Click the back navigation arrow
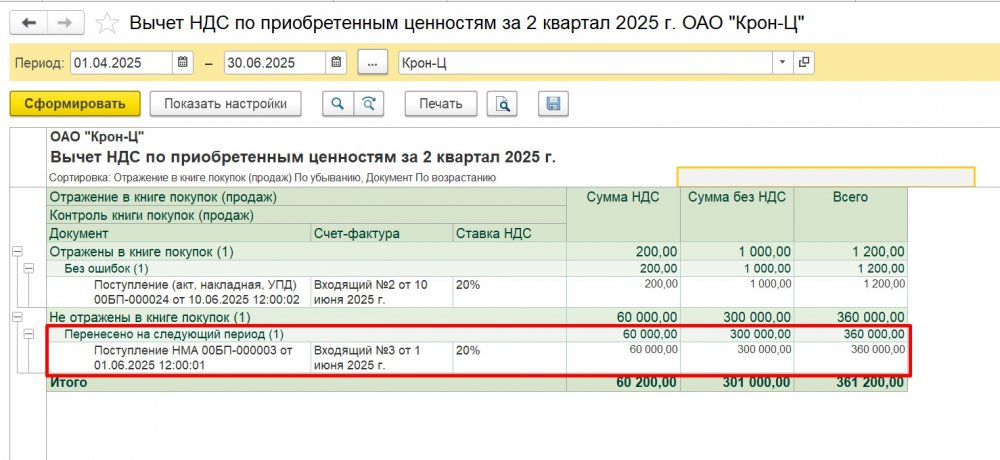 (x=29, y=22)
